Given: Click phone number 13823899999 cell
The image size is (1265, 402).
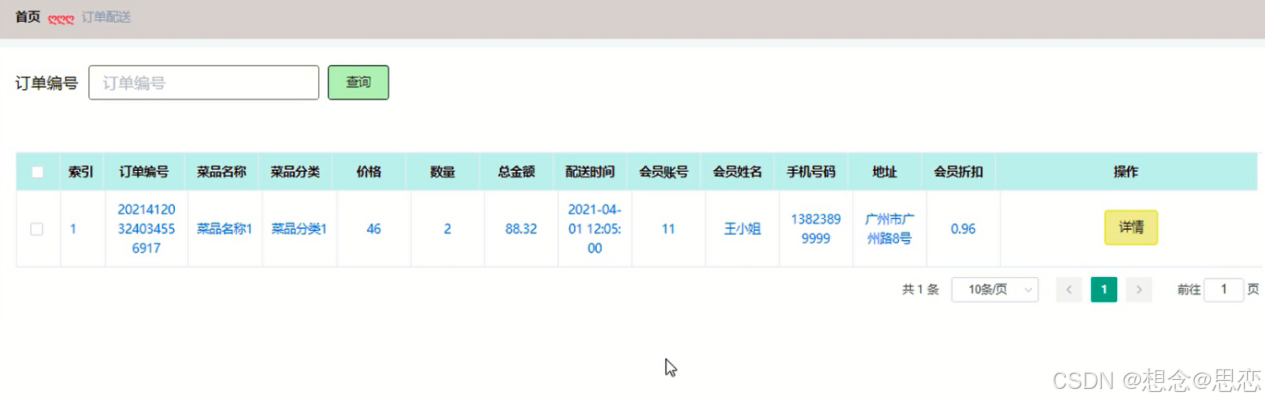Looking at the screenshot, I should [816, 229].
